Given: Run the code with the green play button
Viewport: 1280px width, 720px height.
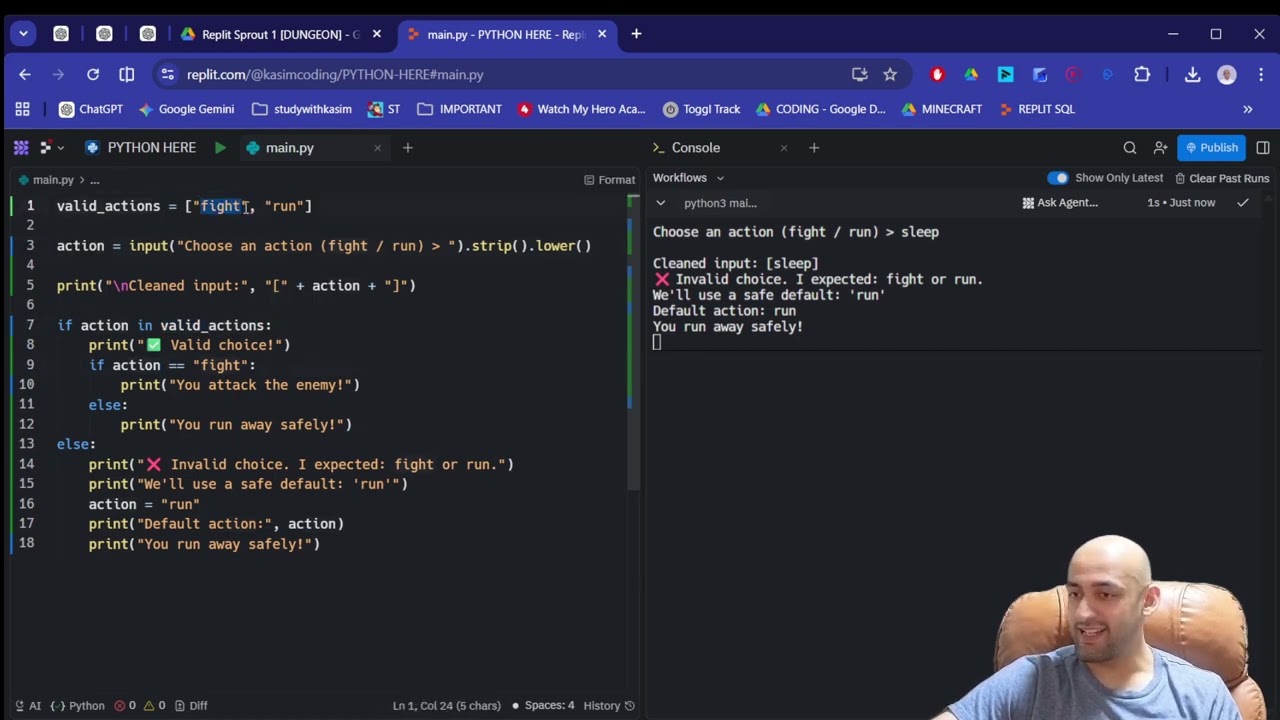Looking at the screenshot, I should click(x=220, y=148).
